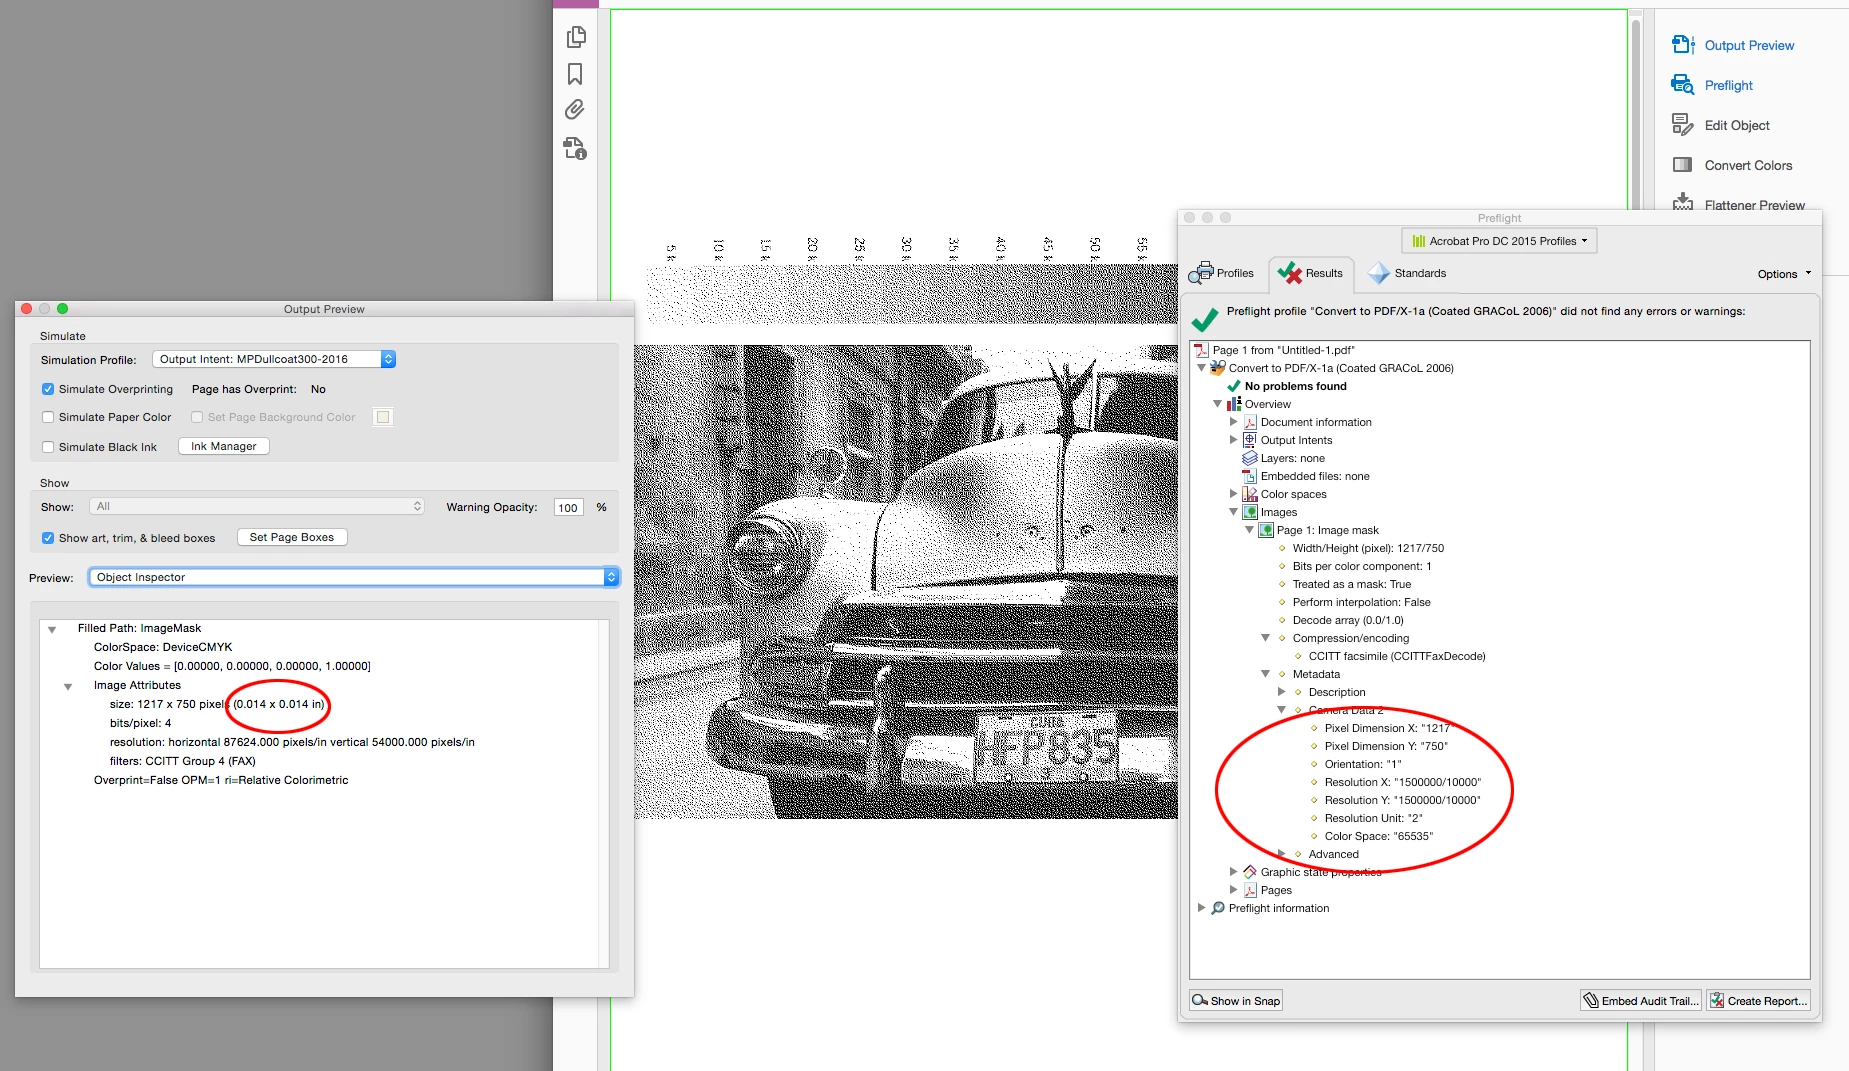Screen dimensions: 1849x1071
Task: Enable Simulate Black Ink checkbox
Action: 48,447
